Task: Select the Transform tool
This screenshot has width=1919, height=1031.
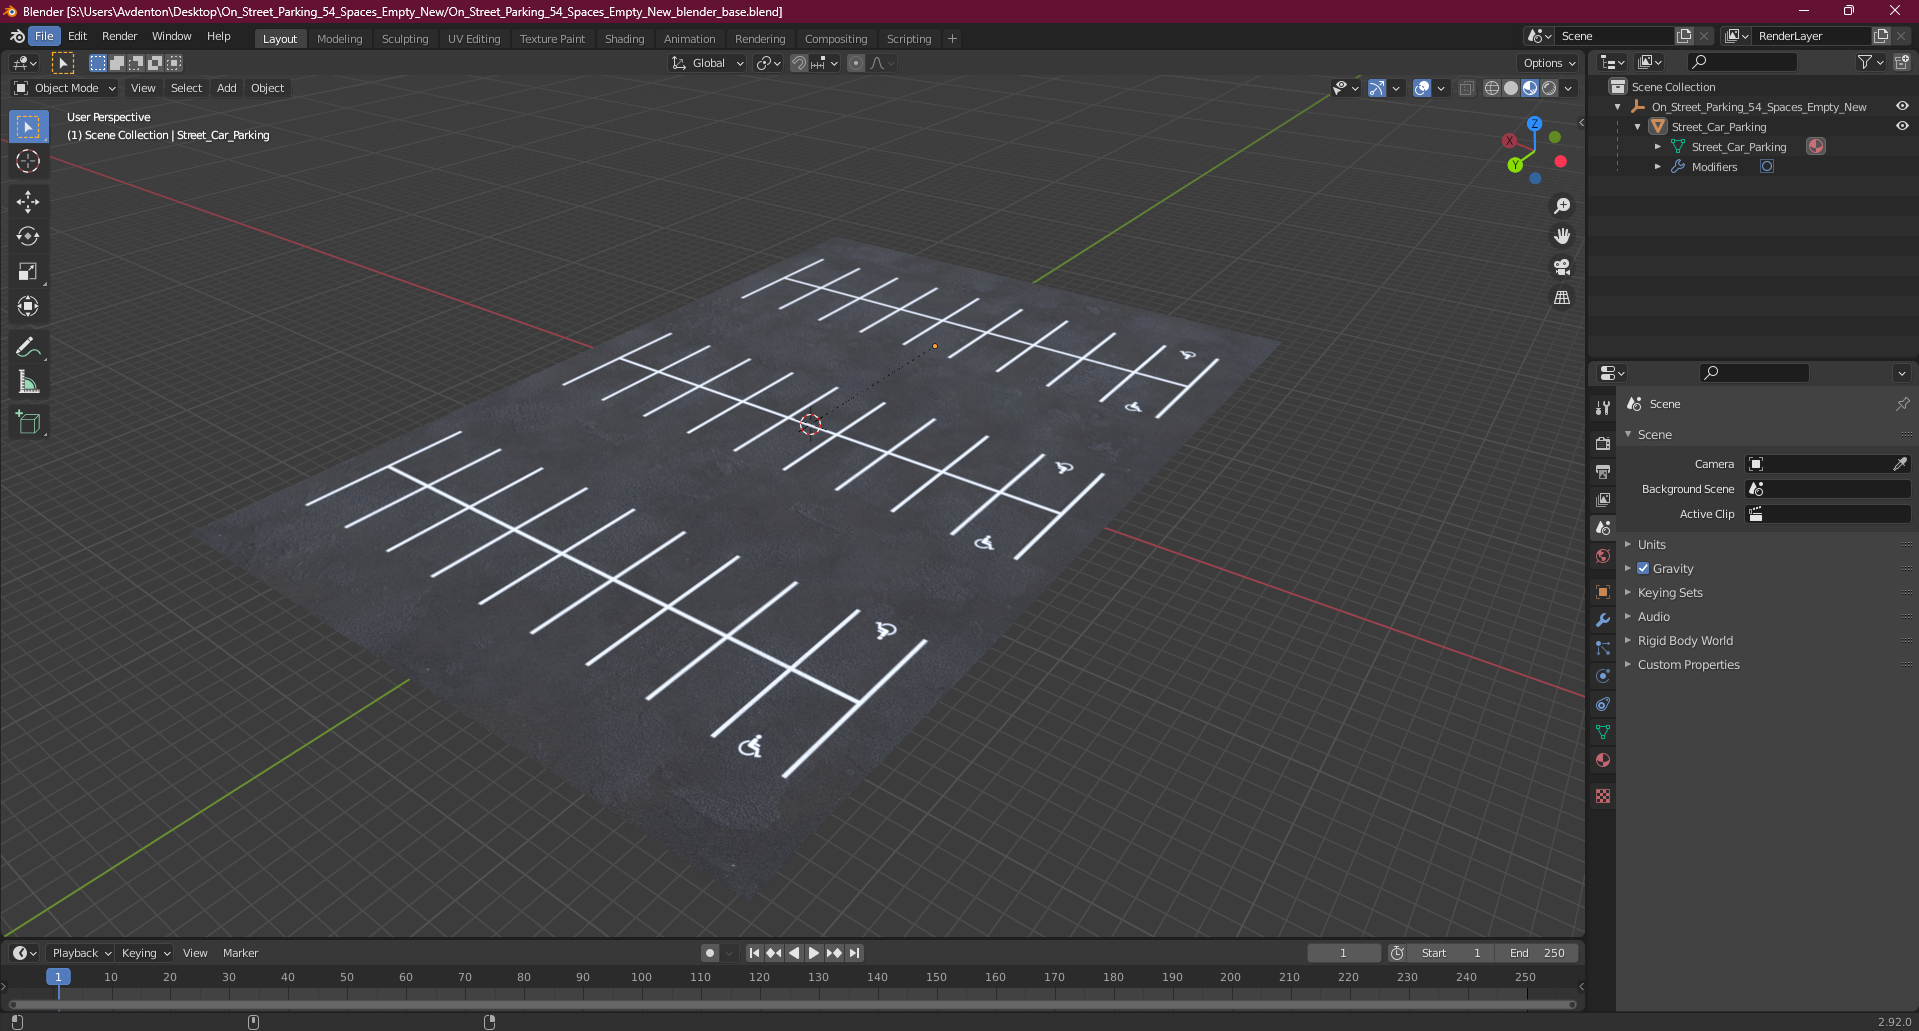Action: click(x=28, y=306)
